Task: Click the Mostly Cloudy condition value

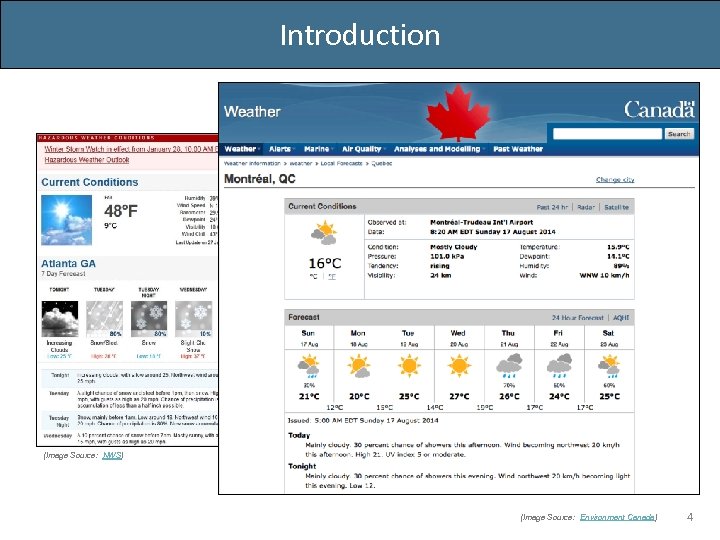Action: (454, 247)
